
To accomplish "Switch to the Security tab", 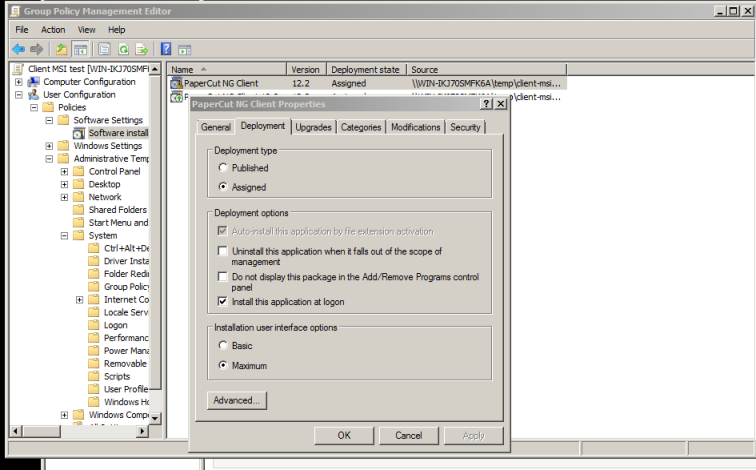I will coord(465,127).
